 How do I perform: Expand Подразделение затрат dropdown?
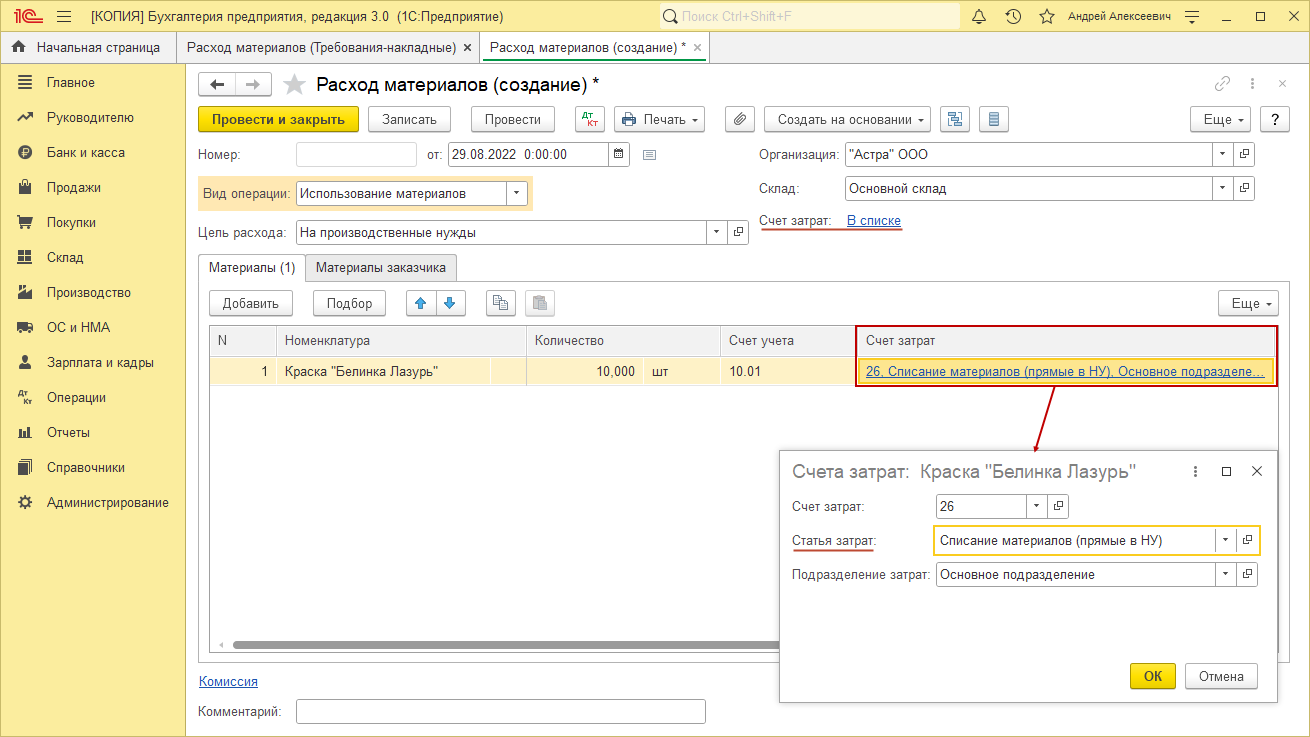1226,574
